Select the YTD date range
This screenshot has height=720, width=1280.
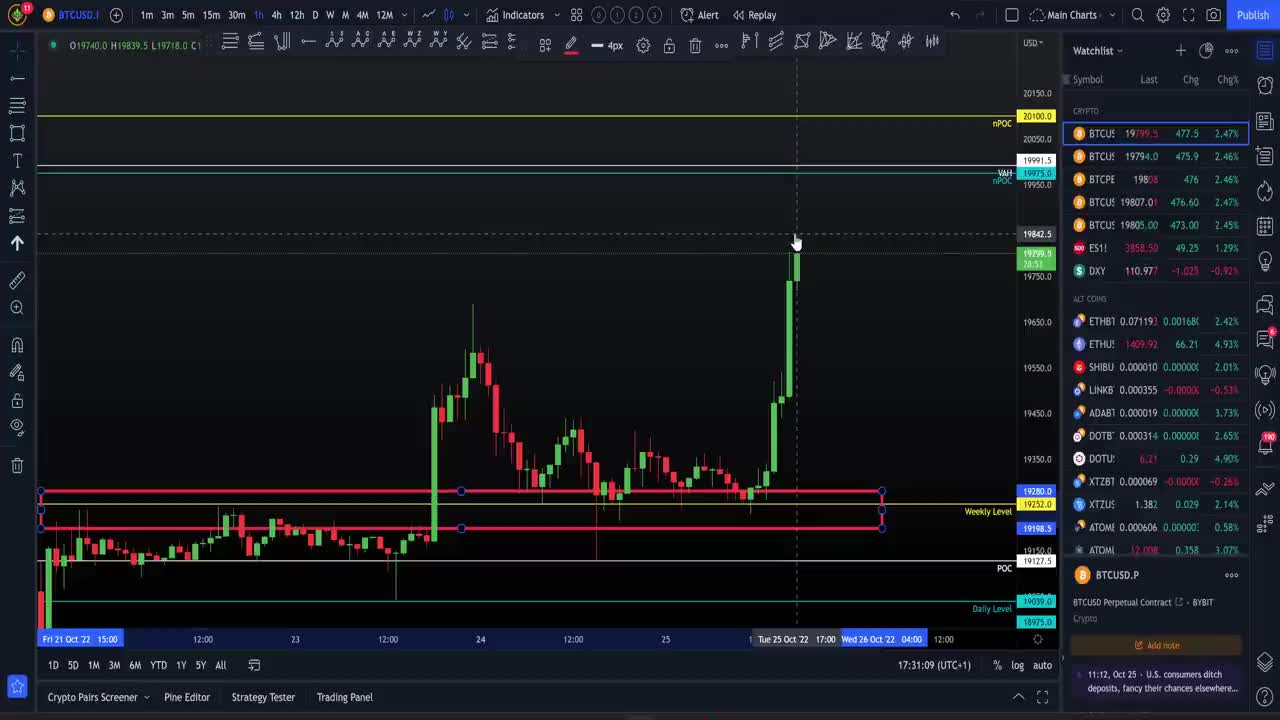click(158, 665)
